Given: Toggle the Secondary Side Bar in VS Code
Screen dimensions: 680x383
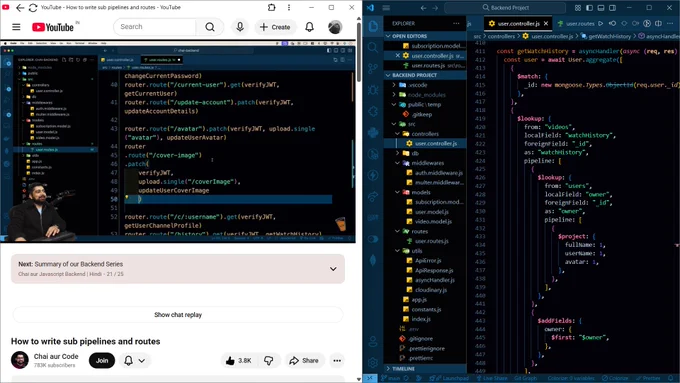Looking at the screenshot, I should pyautogui.click(x=612, y=8).
